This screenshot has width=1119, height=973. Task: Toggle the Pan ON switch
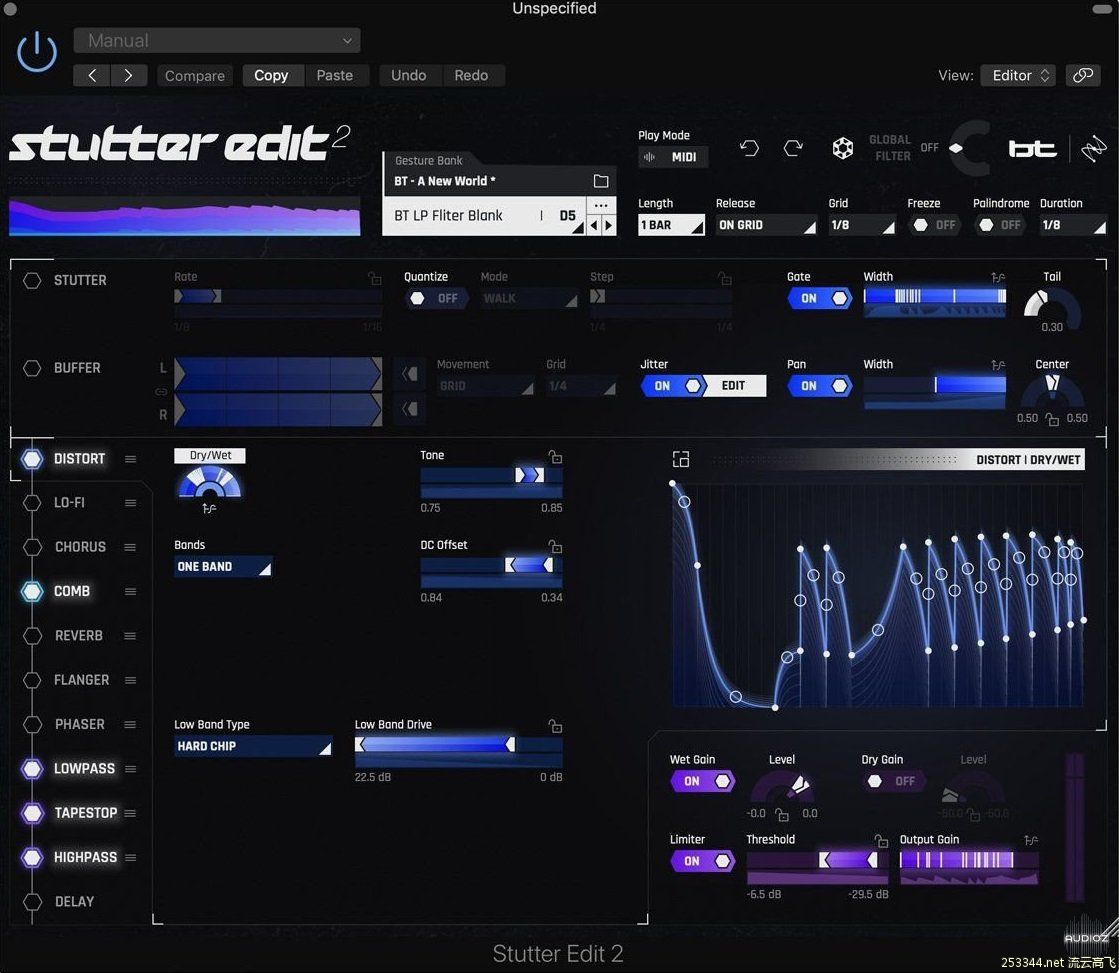point(820,386)
